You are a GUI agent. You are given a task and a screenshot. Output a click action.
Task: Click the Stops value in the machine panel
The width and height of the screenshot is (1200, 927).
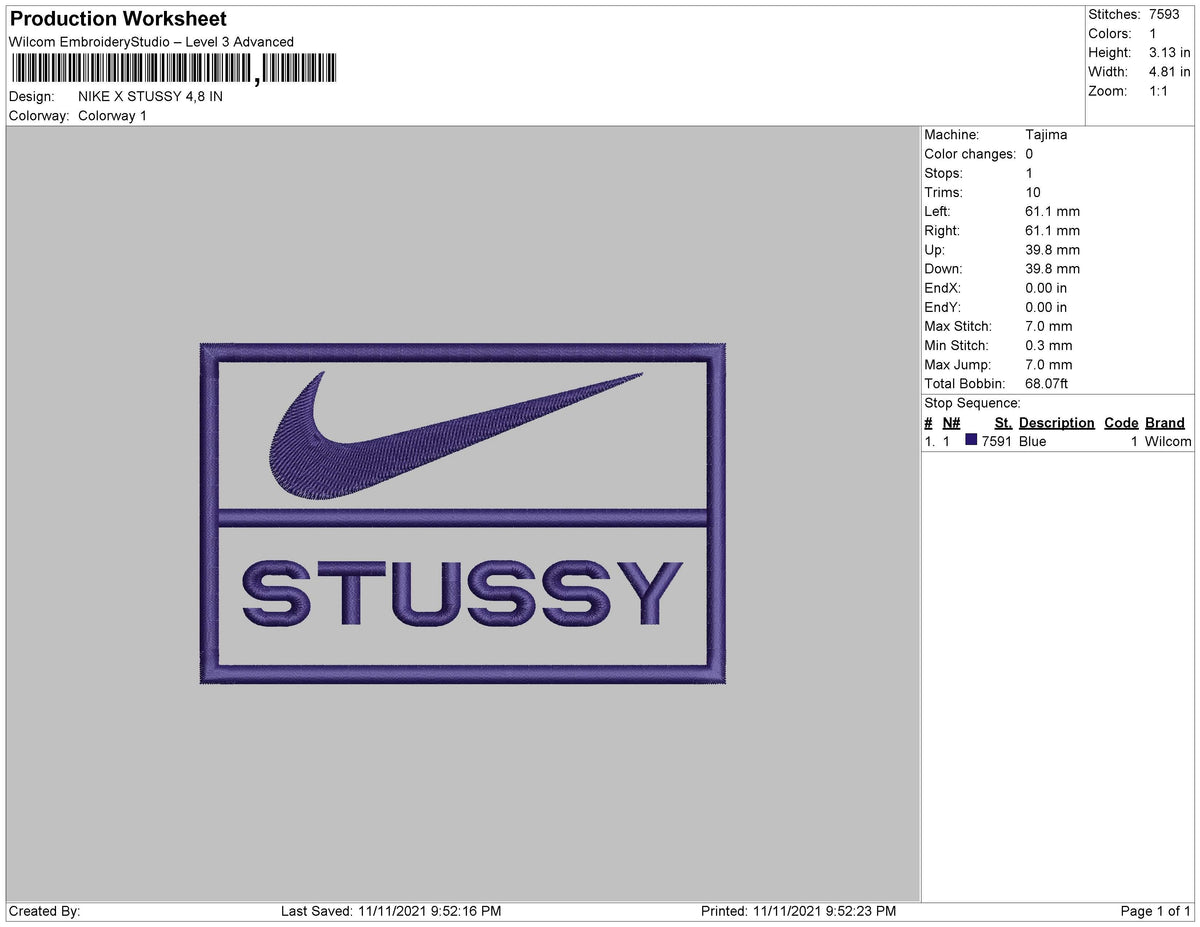1030,173
